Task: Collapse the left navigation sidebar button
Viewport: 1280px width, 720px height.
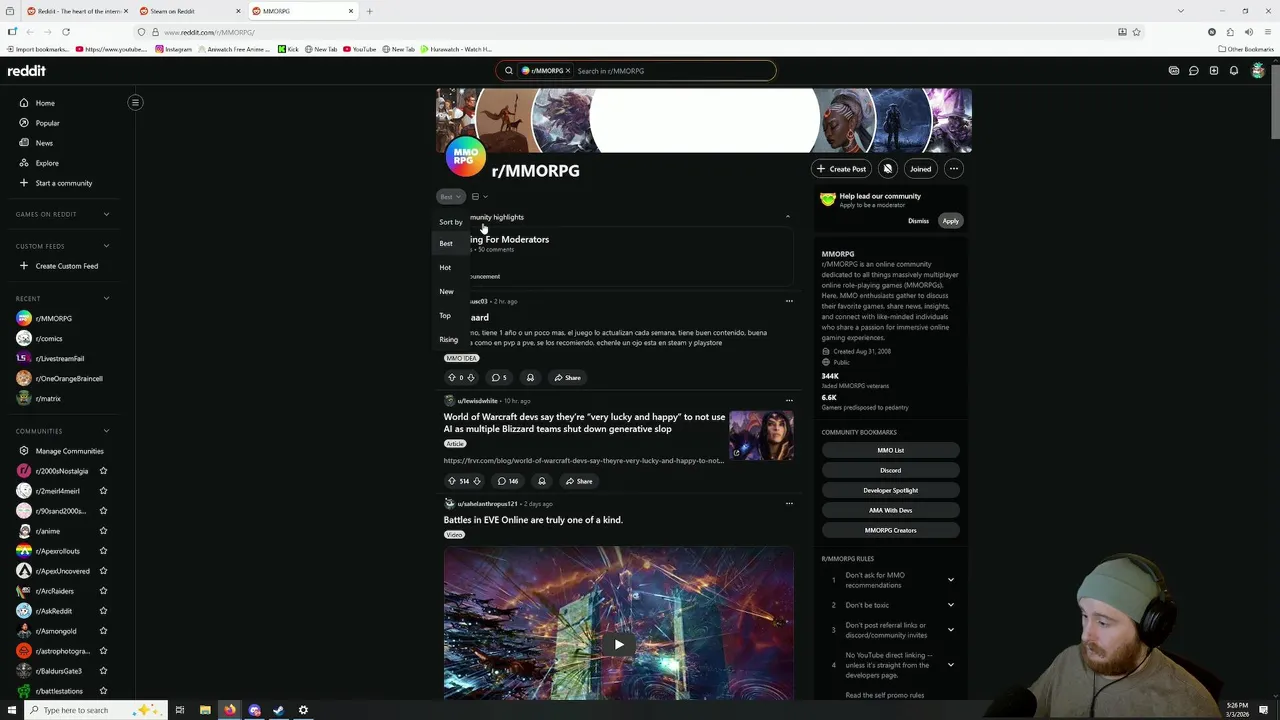Action: 135,102
